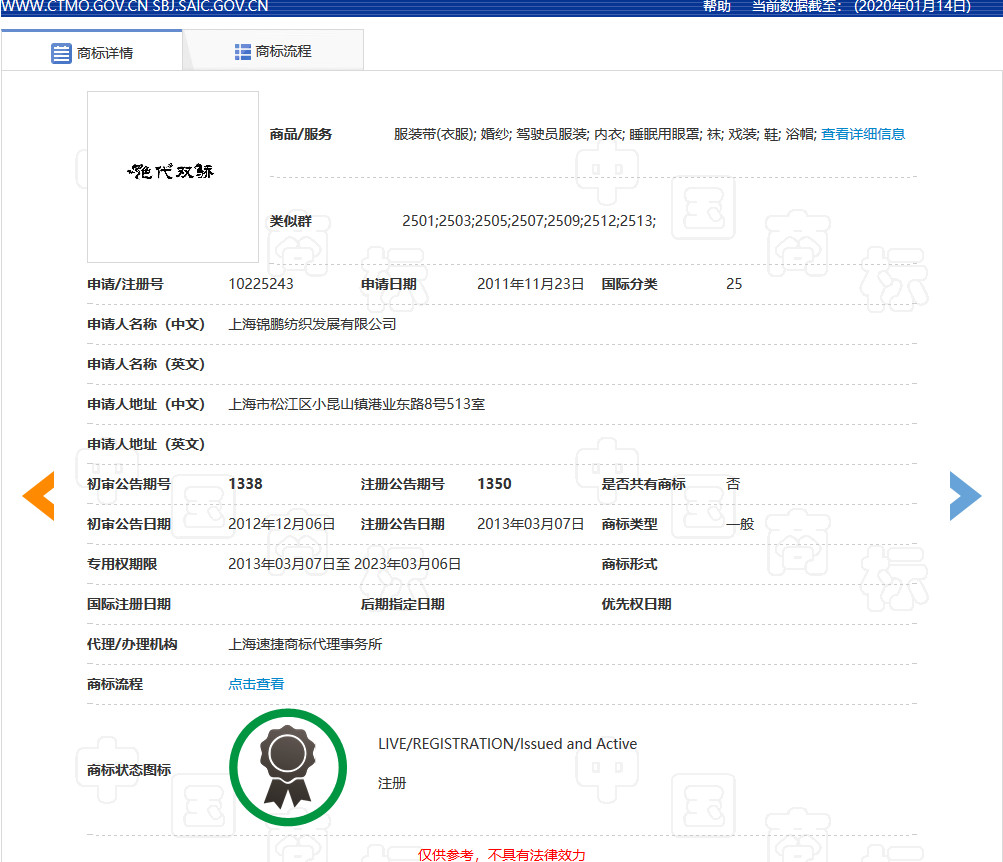This screenshot has width=1003, height=862.
Task: Click the 专用权期限 label
Action: (122, 564)
